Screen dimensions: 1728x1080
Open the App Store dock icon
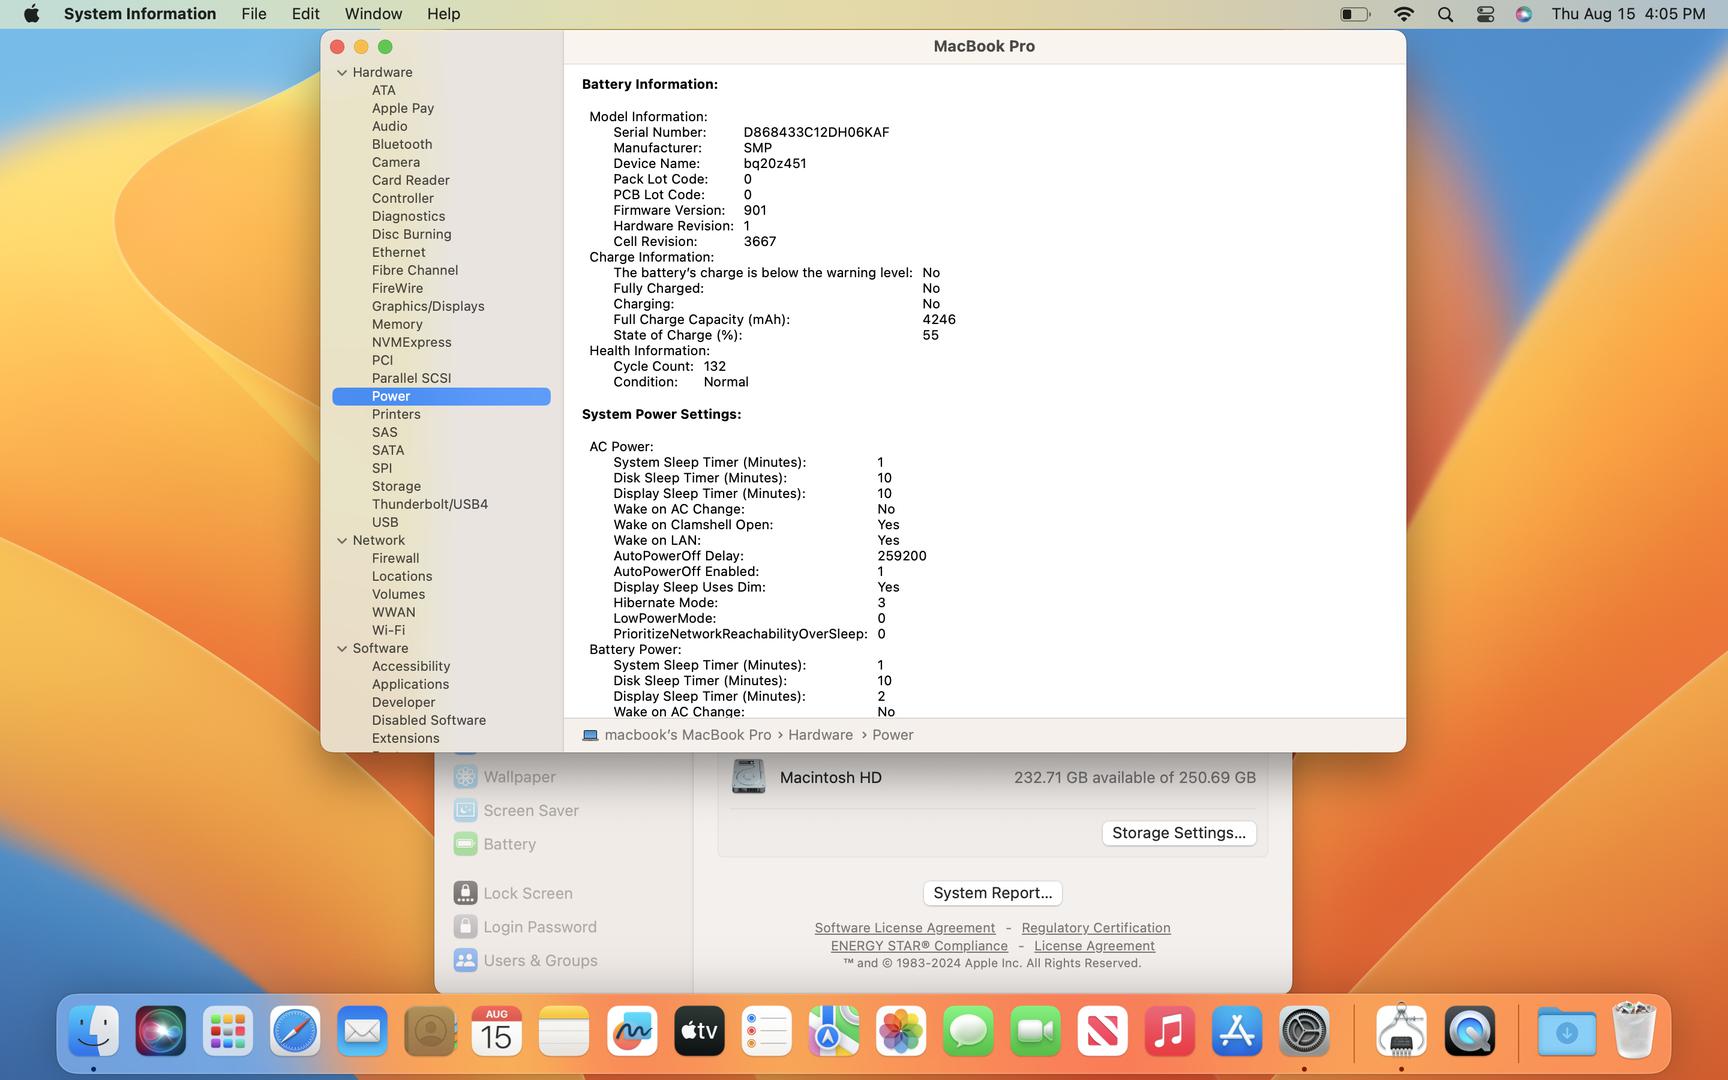[x=1237, y=1032]
